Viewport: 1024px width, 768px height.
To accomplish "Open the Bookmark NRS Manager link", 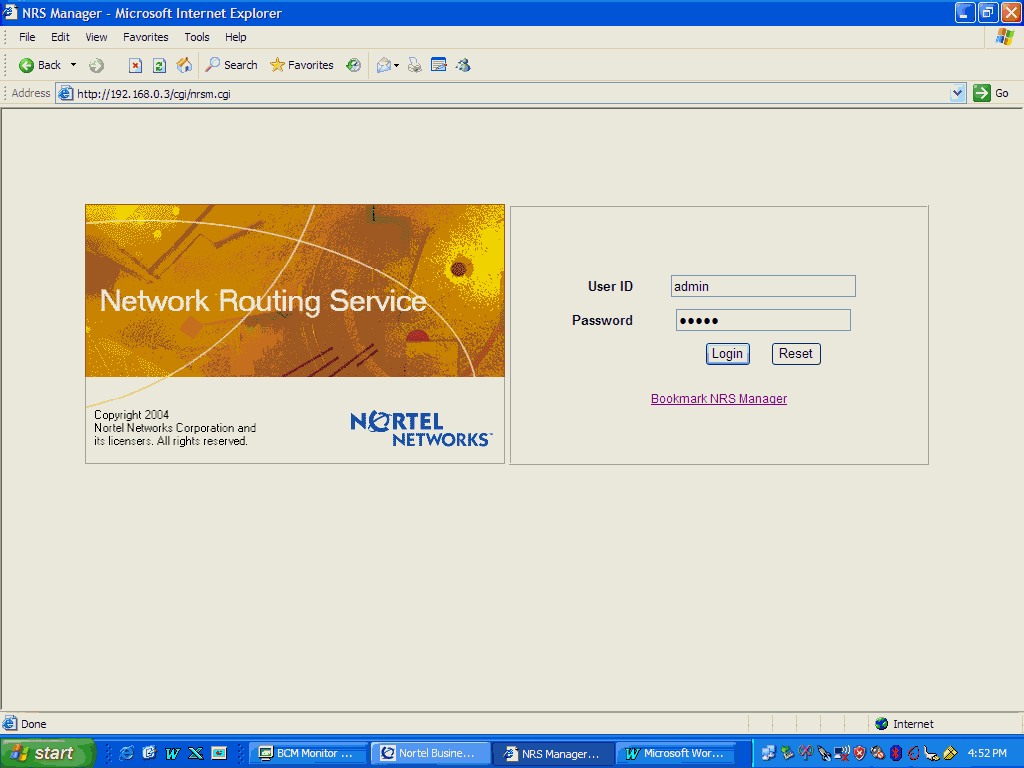I will (x=719, y=398).
